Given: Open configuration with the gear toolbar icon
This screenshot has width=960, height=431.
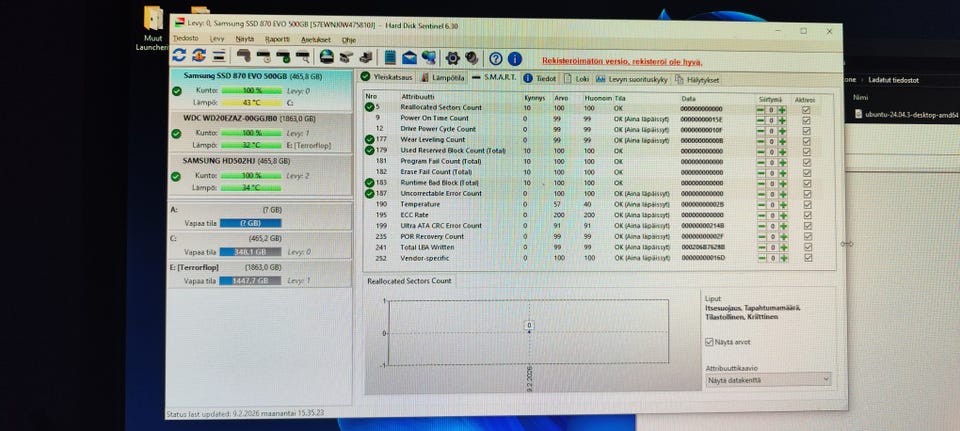Looking at the screenshot, I should [x=452, y=58].
